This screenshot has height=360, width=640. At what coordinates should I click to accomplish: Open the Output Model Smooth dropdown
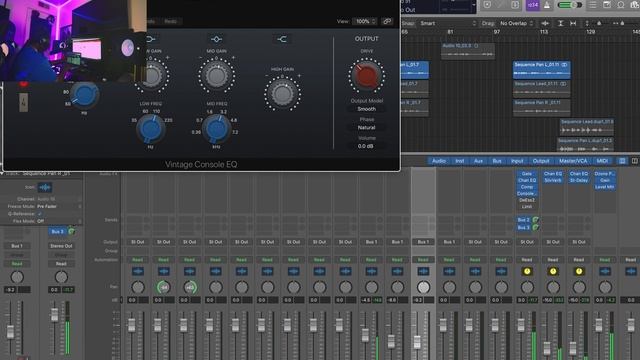(x=366, y=109)
